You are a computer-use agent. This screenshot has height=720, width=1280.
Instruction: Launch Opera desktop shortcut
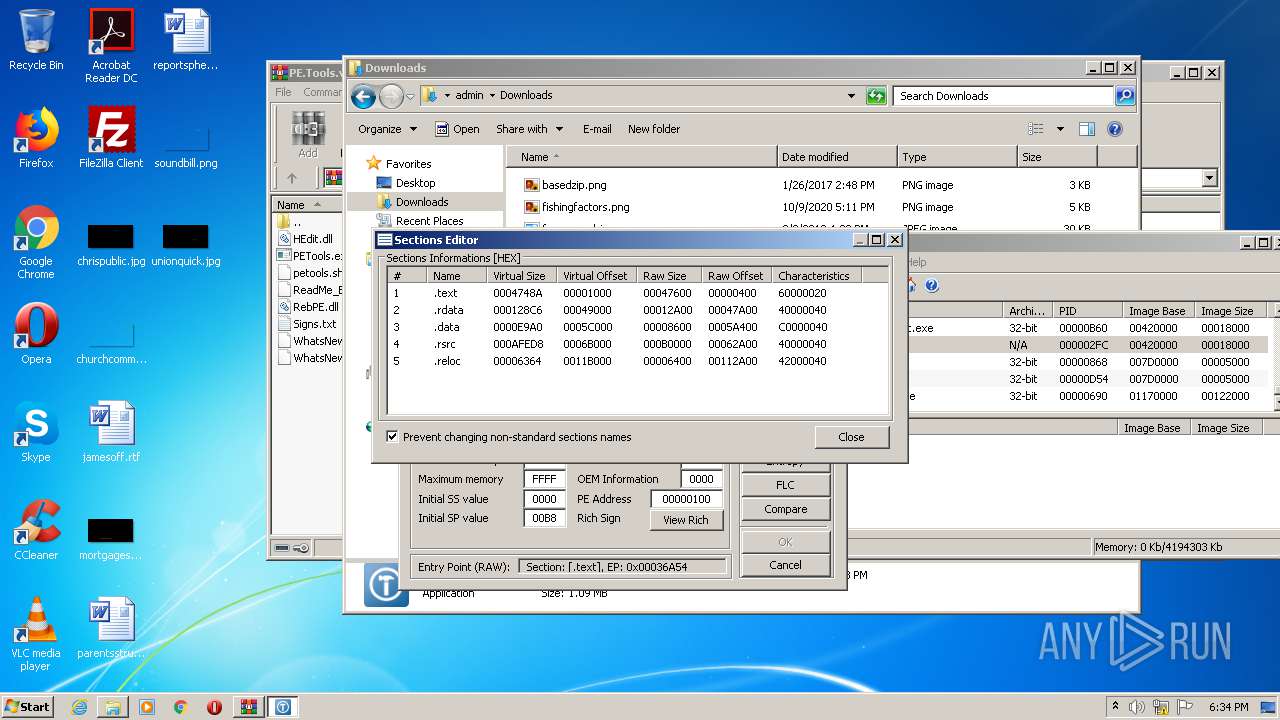click(36, 334)
